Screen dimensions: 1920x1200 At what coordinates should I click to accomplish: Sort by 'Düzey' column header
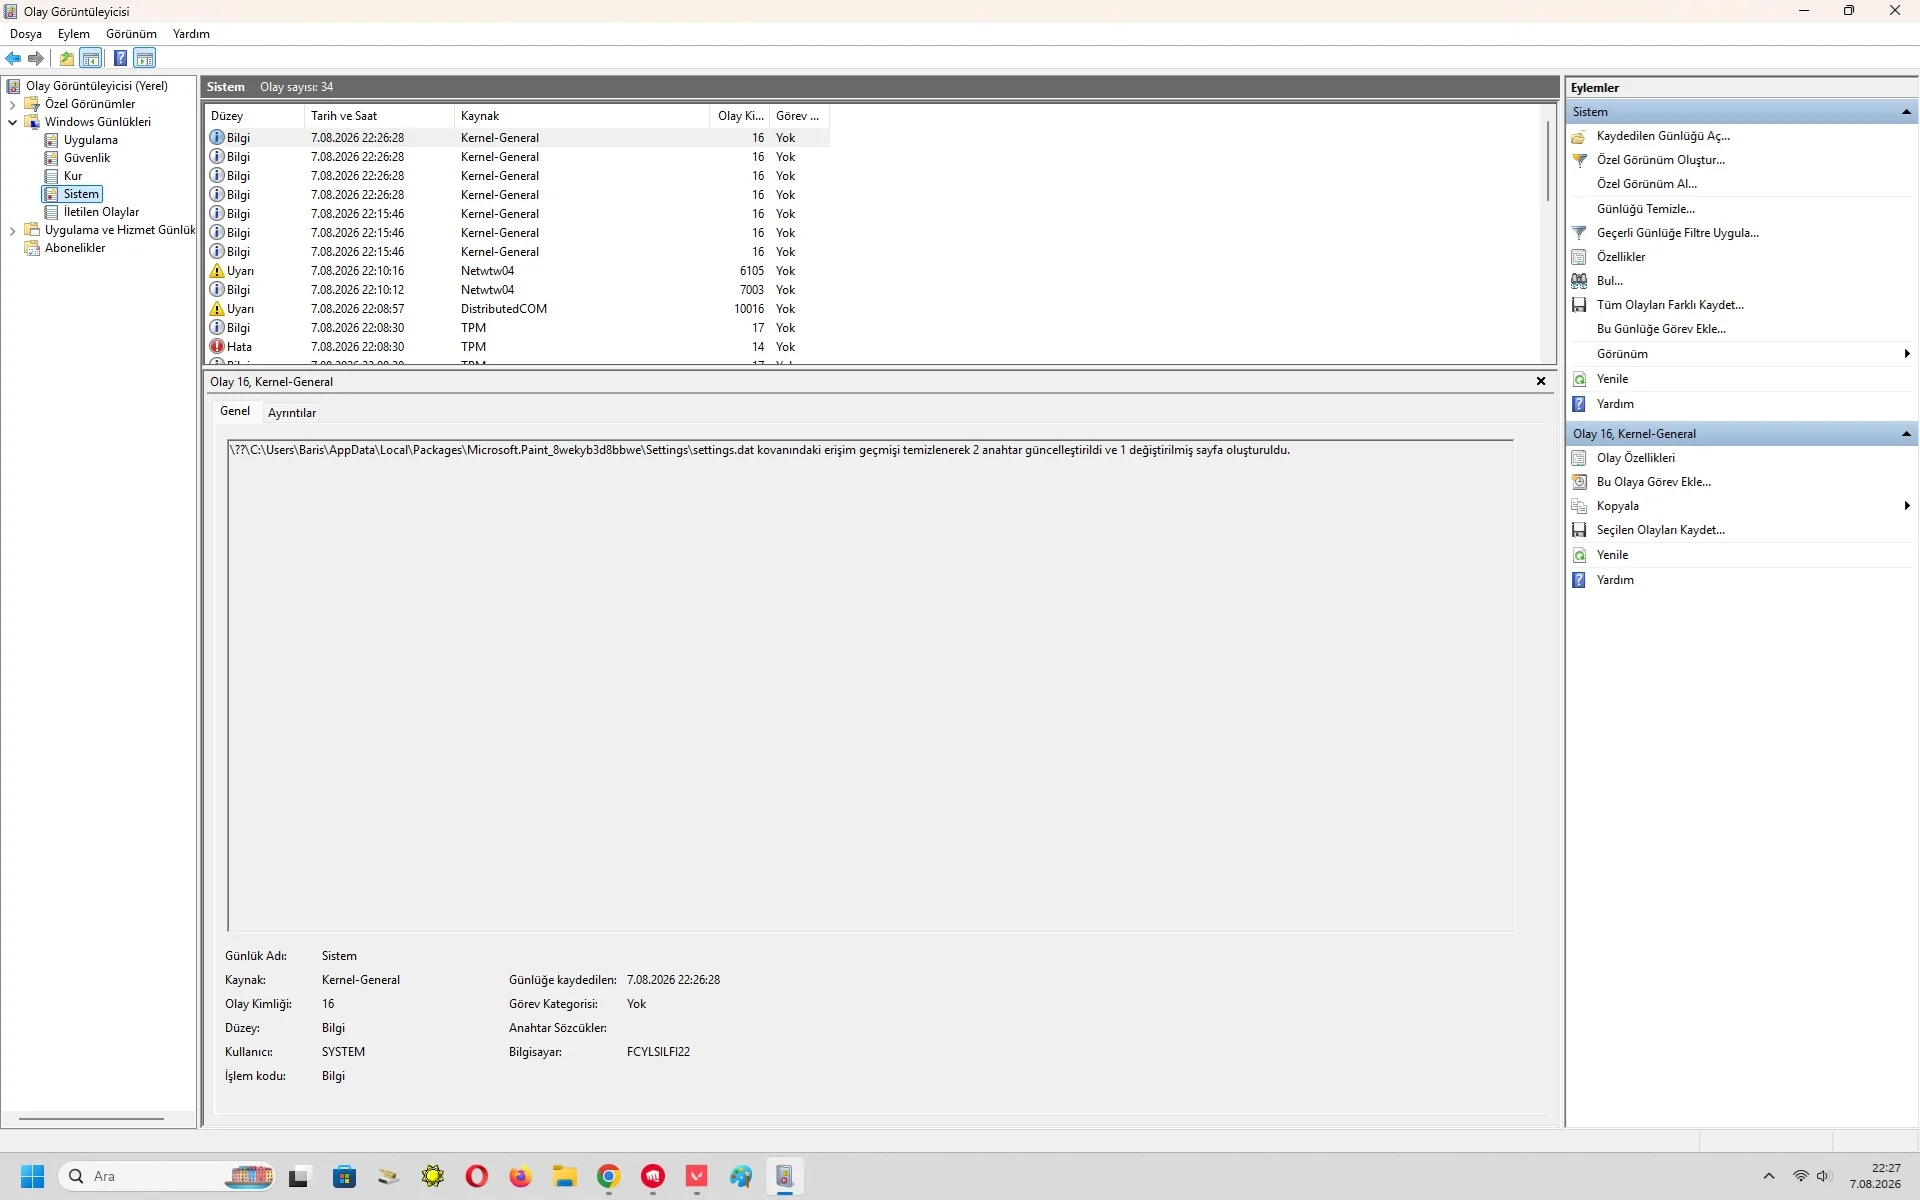tap(254, 116)
